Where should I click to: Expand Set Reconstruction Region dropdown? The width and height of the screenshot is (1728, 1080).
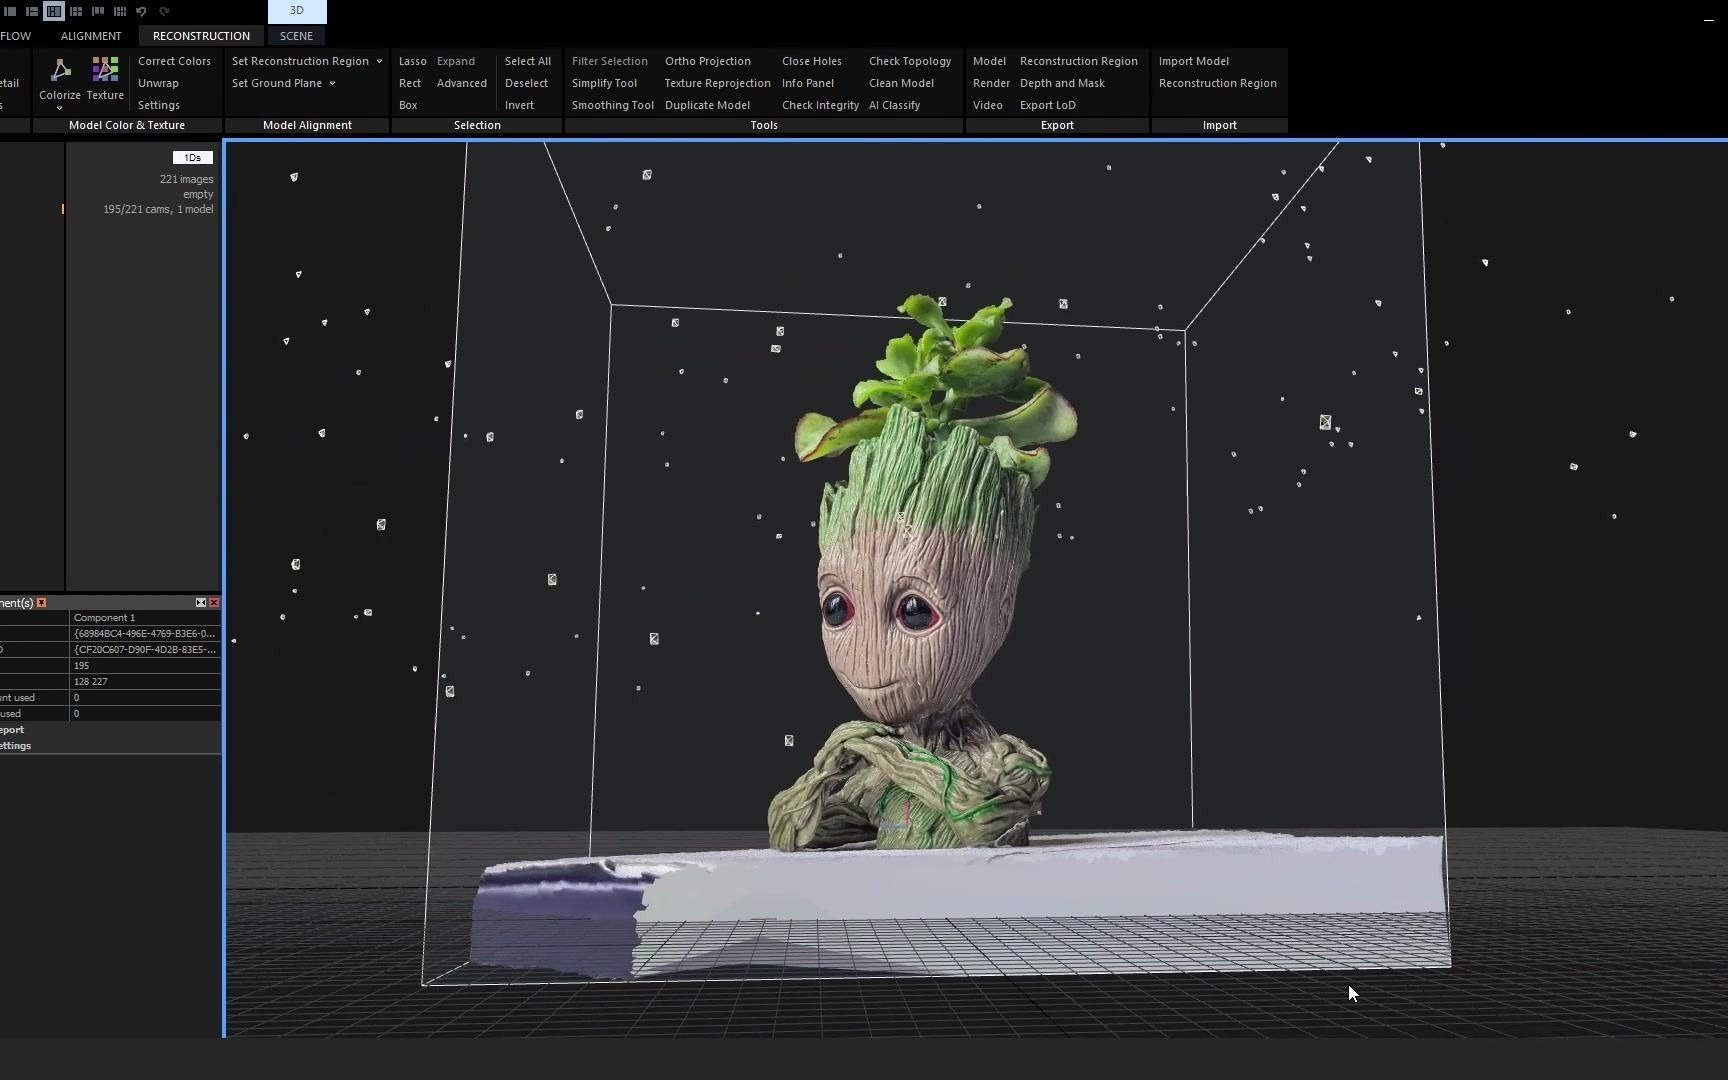point(379,61)
